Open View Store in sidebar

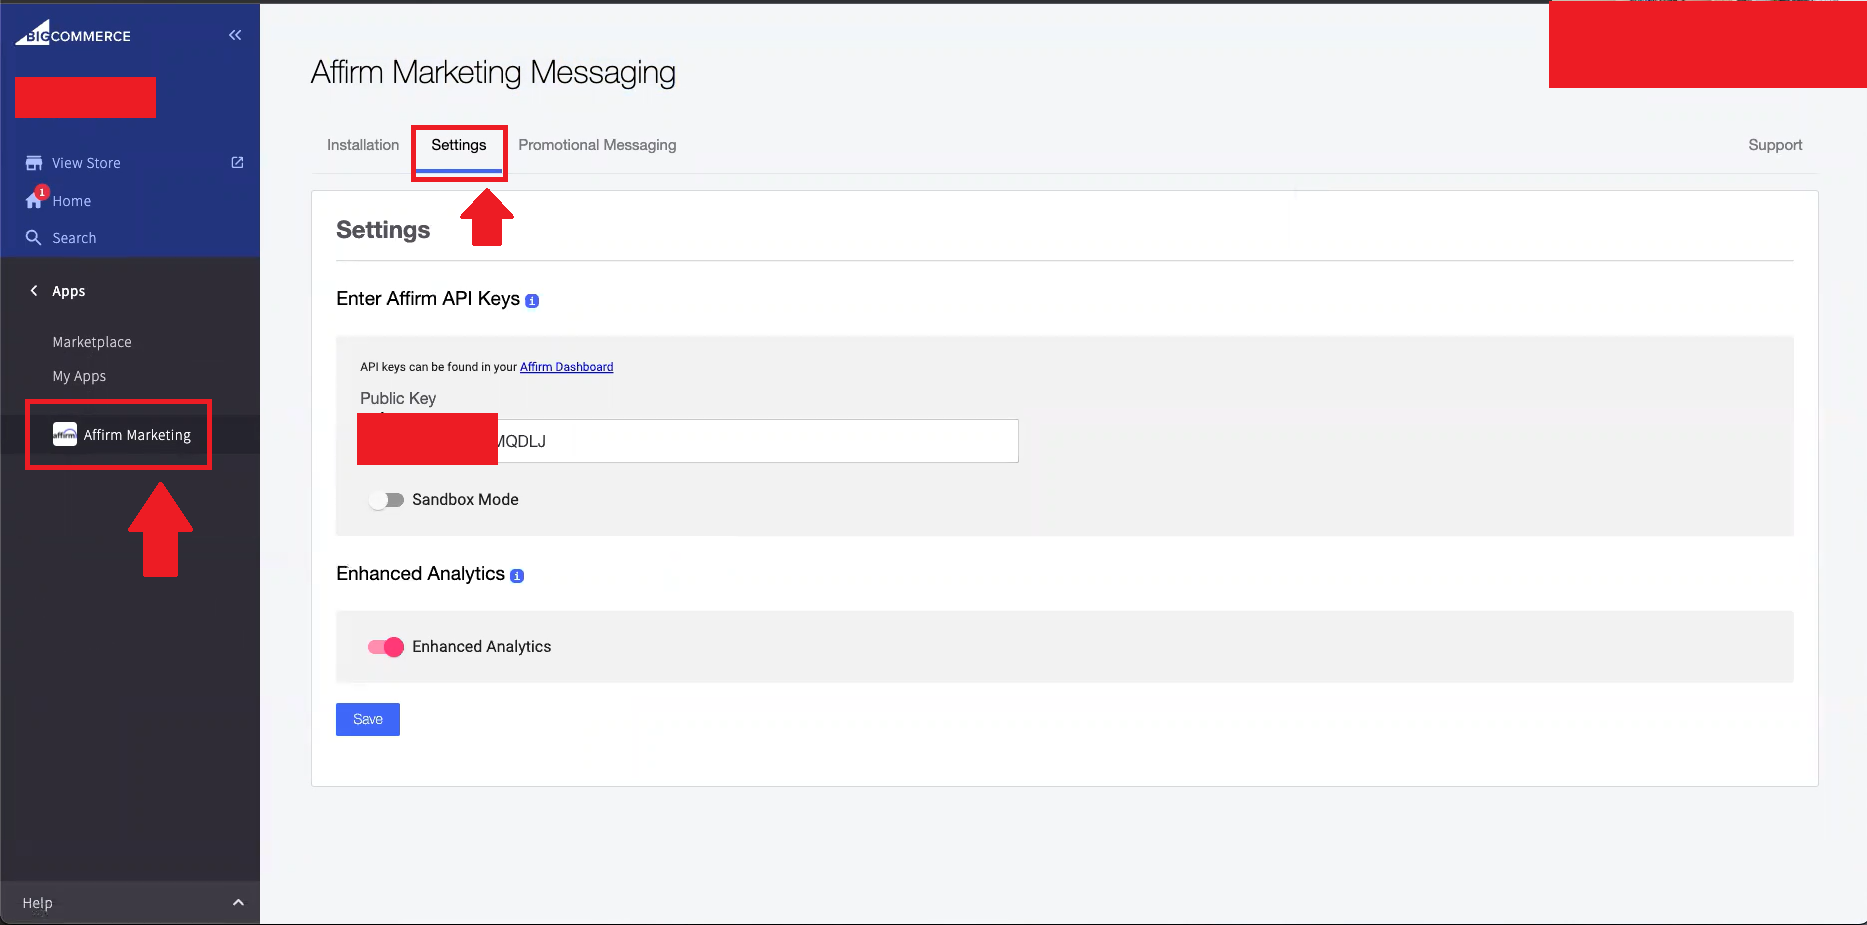point(86,163)
